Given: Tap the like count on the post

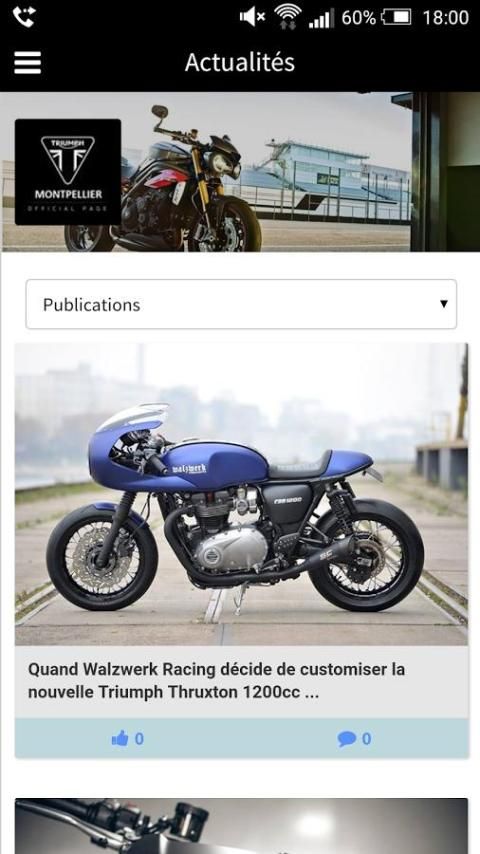Looking at the screenshot, I should (x=139, y=739).
